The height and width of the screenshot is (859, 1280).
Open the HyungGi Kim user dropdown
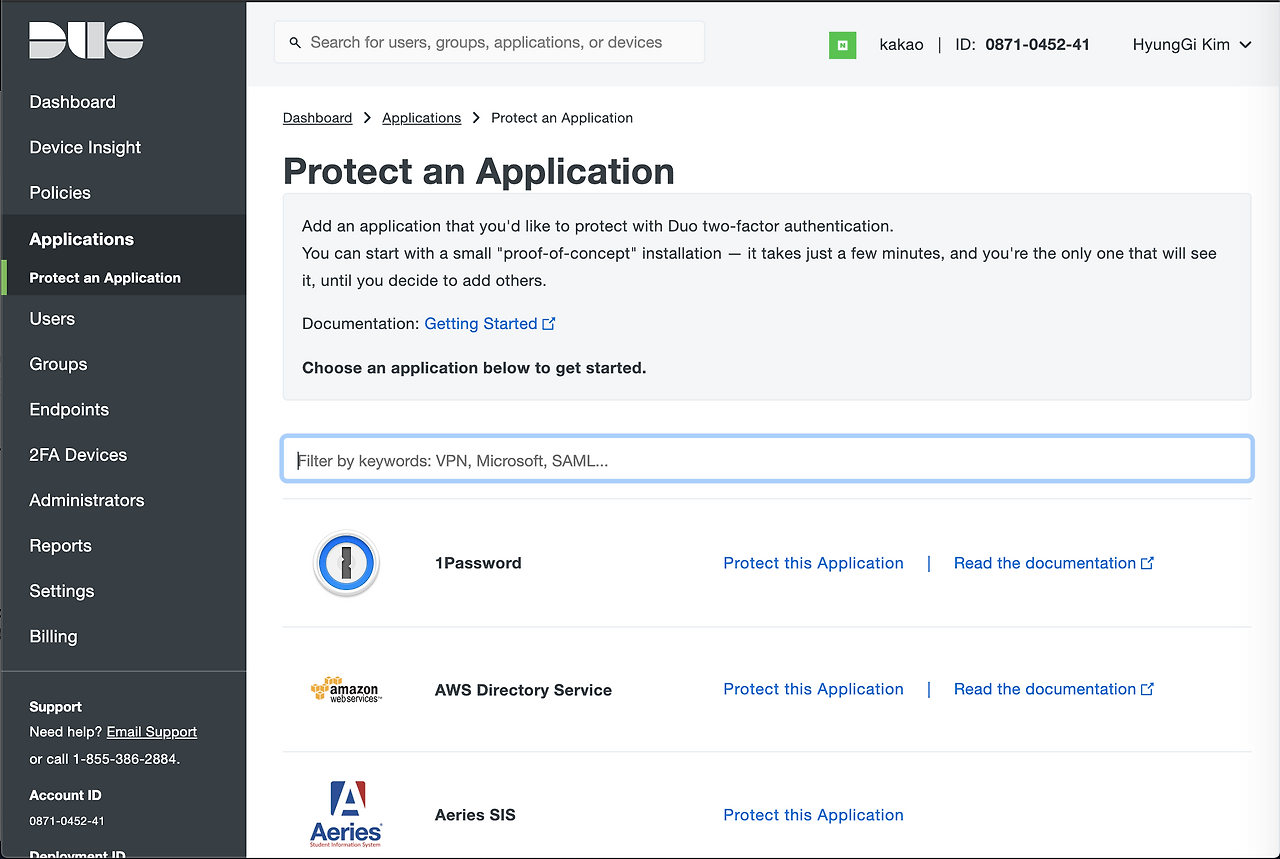(x=1191, y=44)
